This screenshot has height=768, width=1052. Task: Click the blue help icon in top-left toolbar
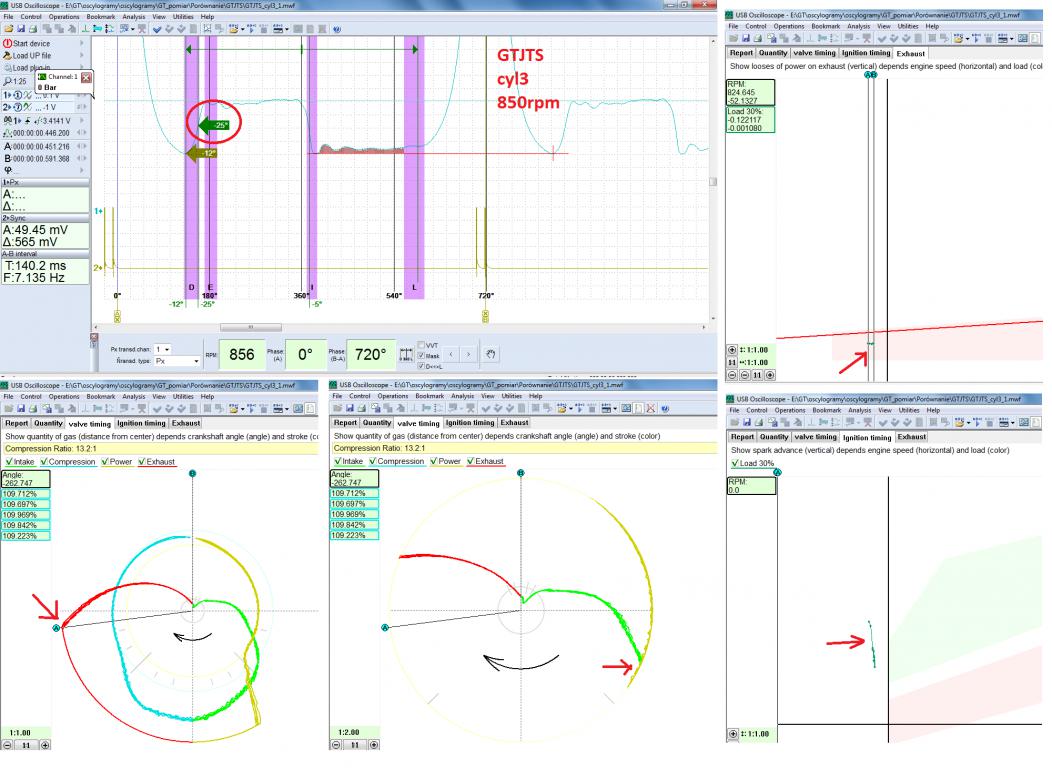click(337, 29)
